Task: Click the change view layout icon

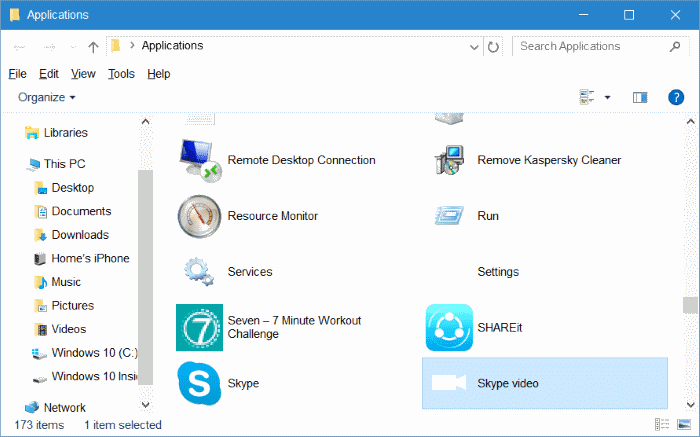Action: tap(587, 97)
